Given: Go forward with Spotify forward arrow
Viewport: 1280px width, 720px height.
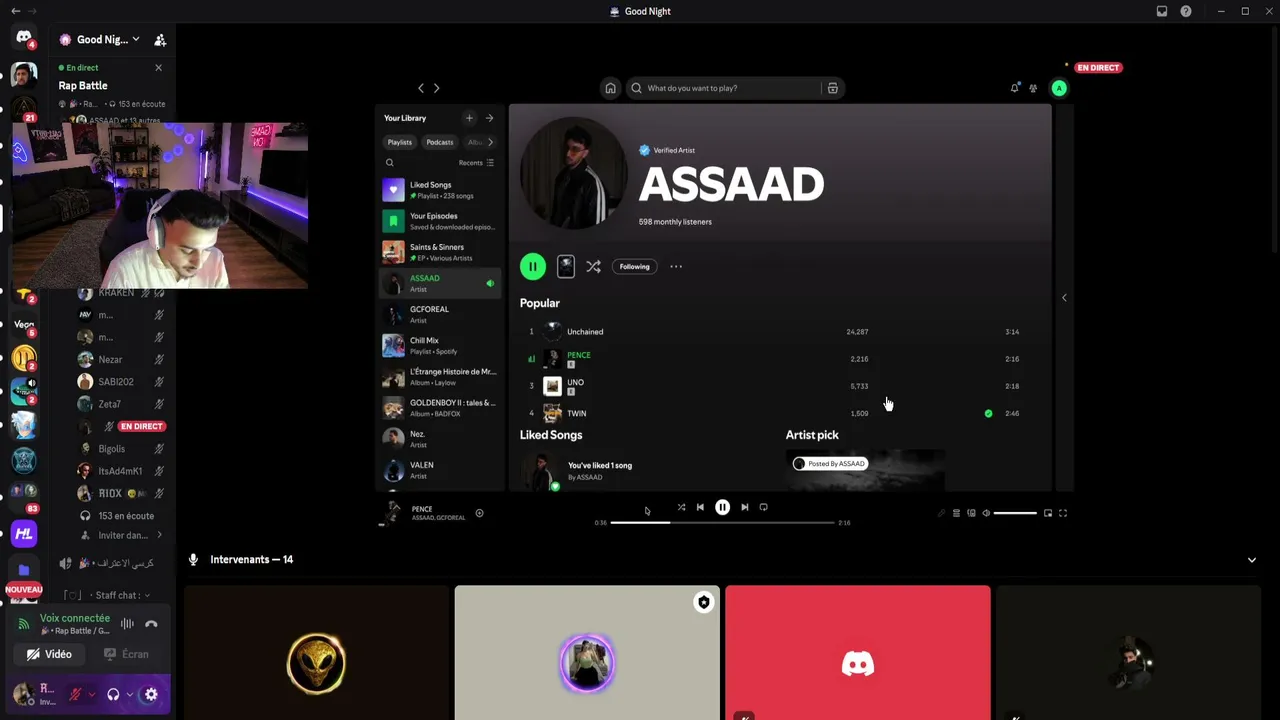Looking at the screenshot, I should (436, 88).
